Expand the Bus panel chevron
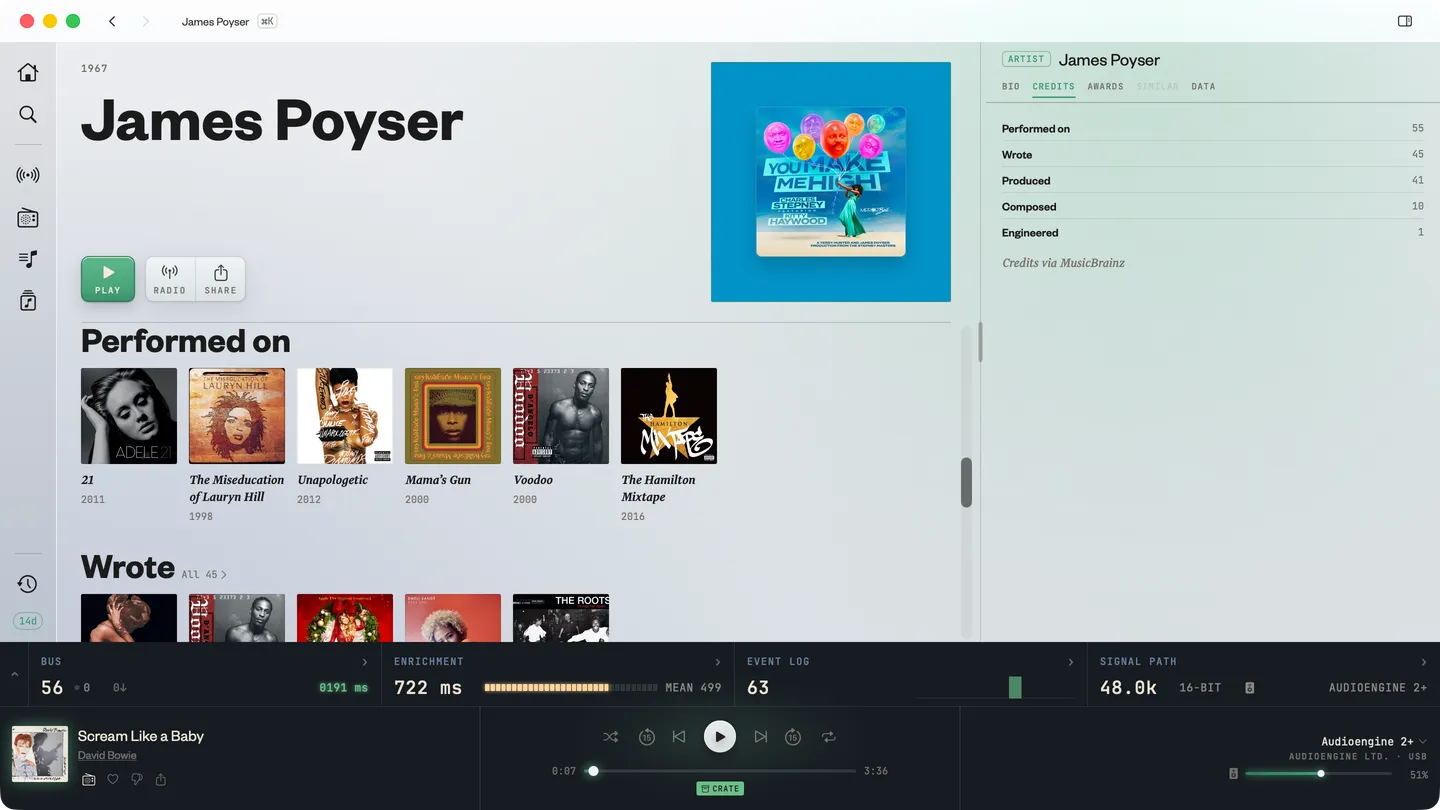1440x810 pixels. point(364,662)
